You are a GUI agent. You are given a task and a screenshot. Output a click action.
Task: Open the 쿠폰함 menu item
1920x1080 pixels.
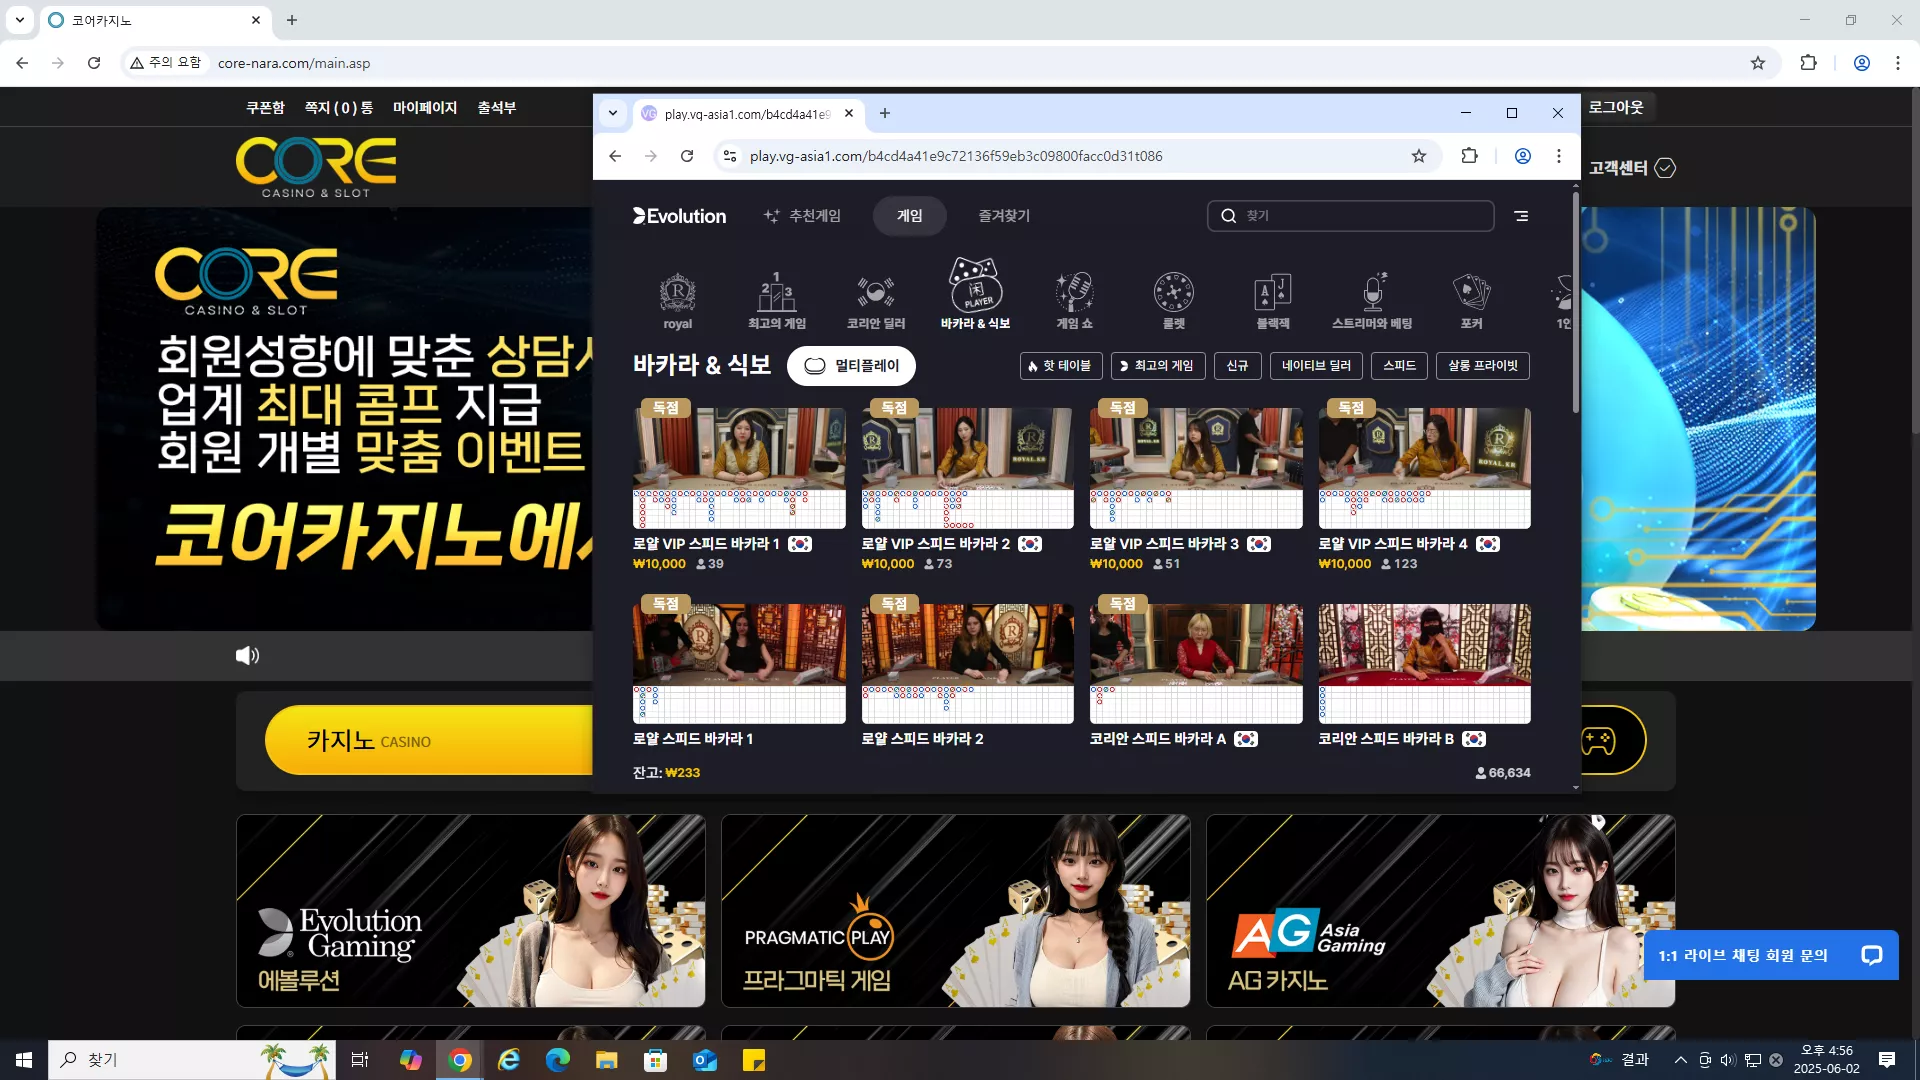pyautogui.click(x=265, y=107)
